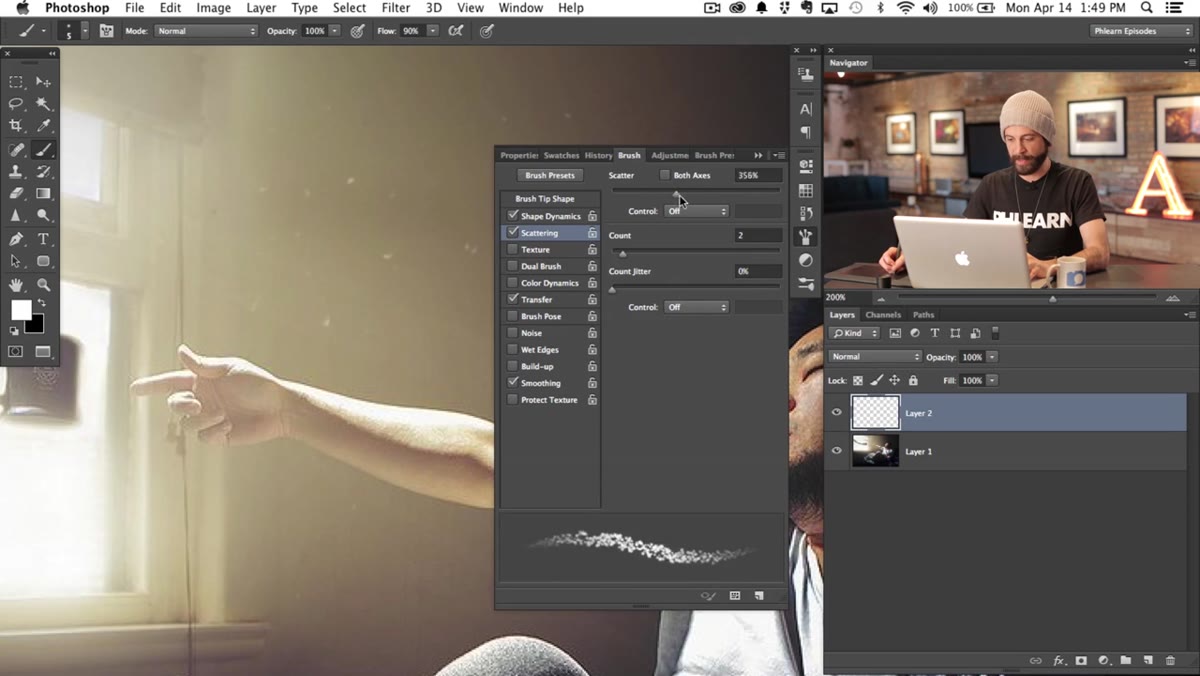The width and height of the screenshot is (1200, 676).
Task: Hide Layer 1 visibility eye
Action: click(x=837, y=451)
